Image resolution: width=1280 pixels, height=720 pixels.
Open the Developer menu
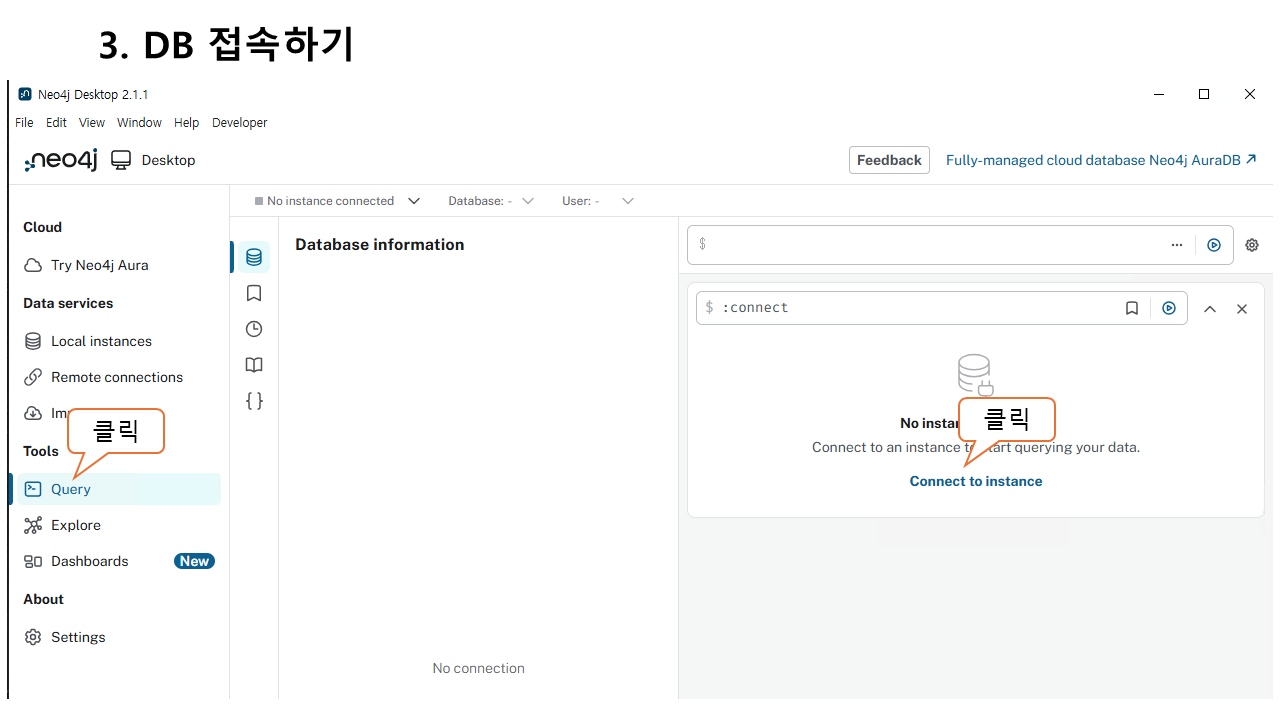pyautogui.click(x=239, y=123)
